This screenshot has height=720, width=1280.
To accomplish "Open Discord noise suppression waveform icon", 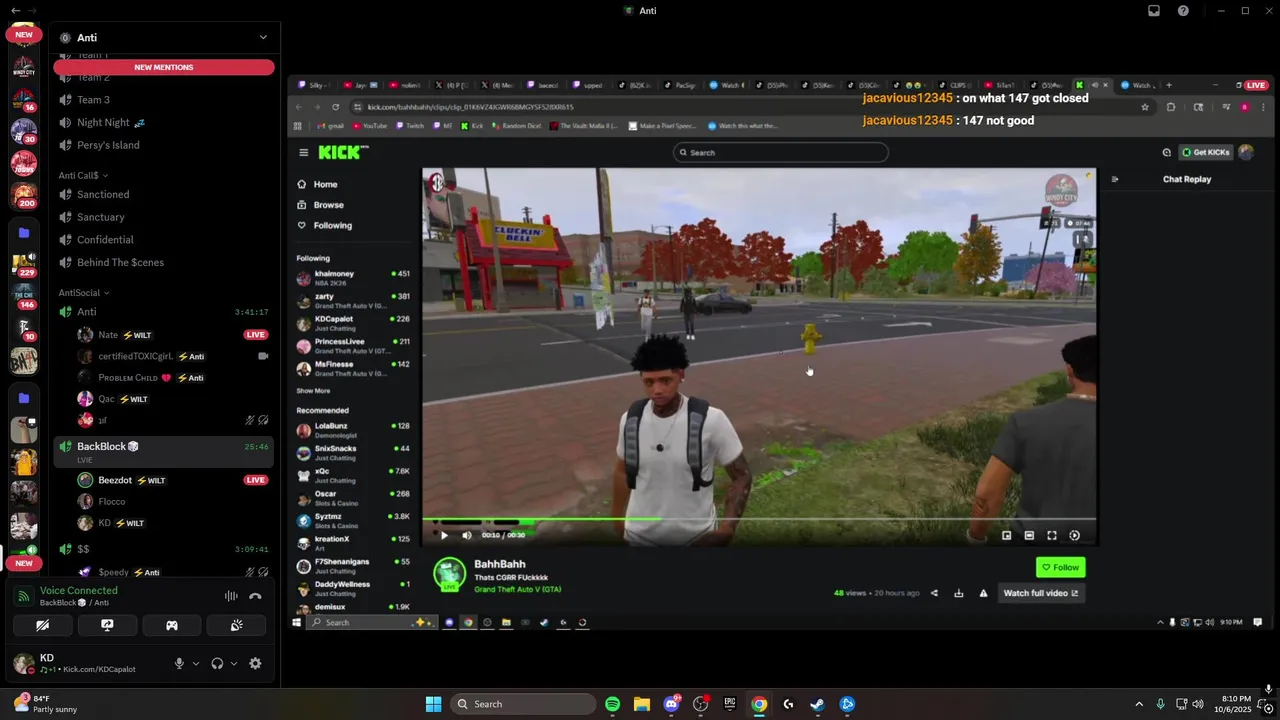I will (231, 596).
